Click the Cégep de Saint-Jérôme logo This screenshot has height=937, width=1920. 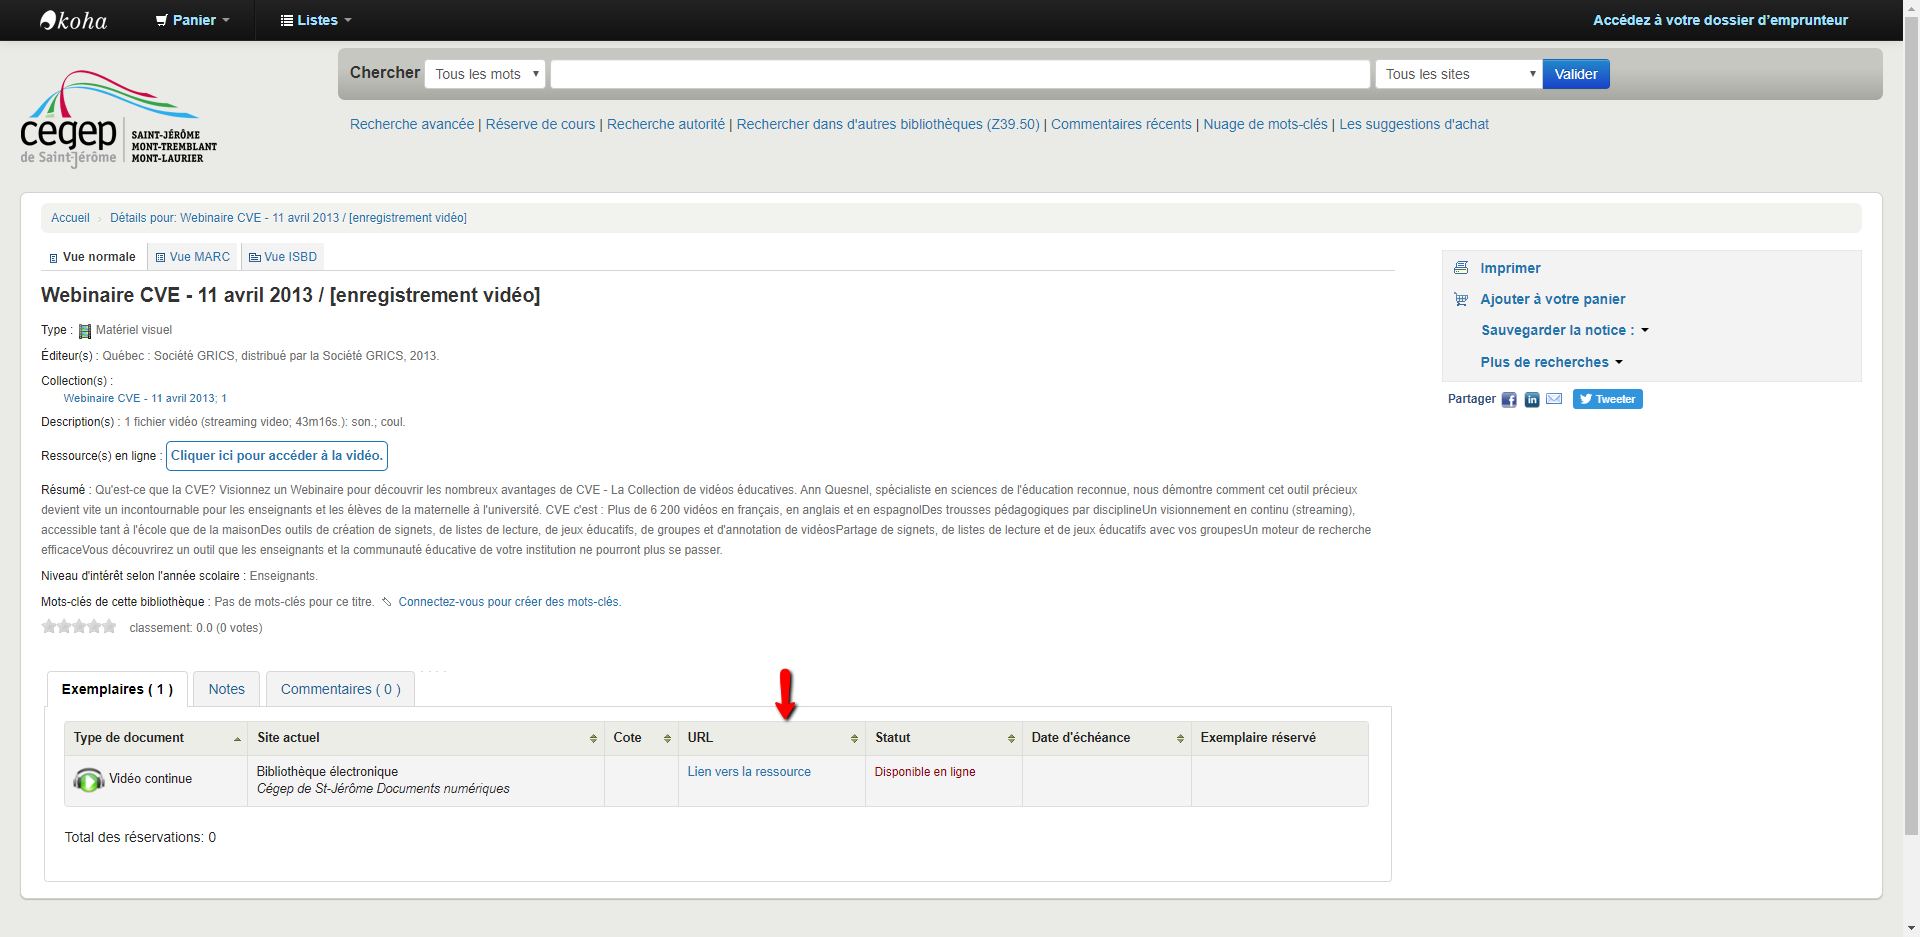click(118, 118)
